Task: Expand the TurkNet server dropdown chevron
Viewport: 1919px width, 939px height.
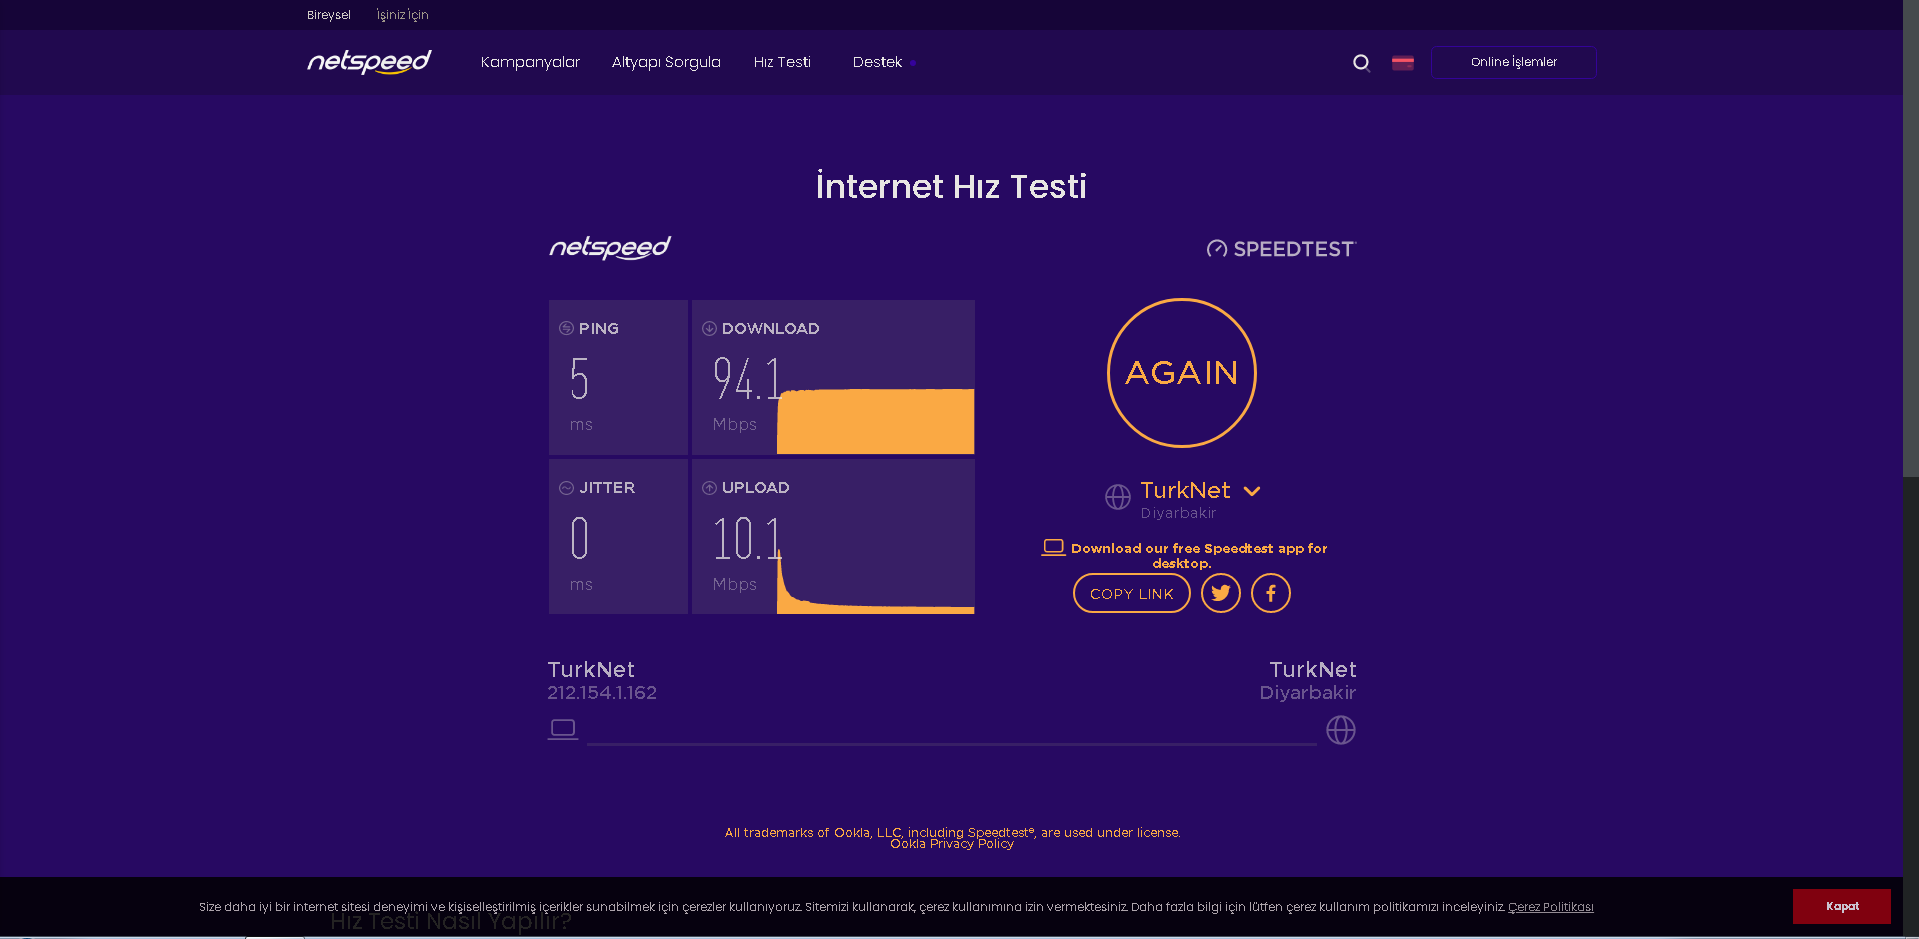Action: [1252, 491]
